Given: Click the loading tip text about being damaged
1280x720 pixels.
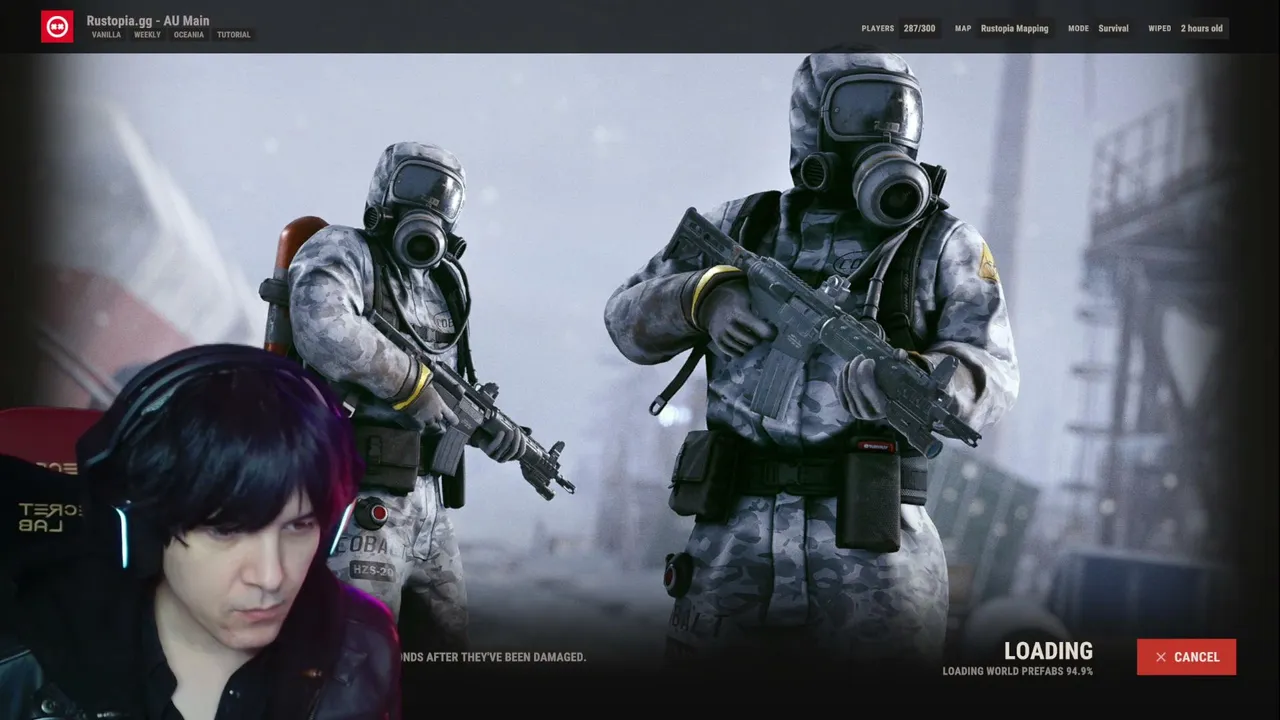Looking at the screenshot, I should (493, 657).
